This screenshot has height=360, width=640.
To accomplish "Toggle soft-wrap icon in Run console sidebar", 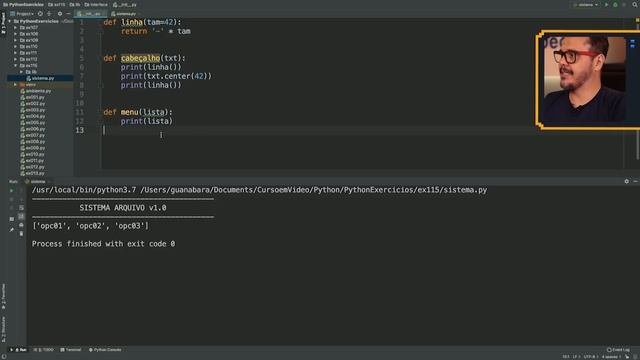I will point(21,208).
